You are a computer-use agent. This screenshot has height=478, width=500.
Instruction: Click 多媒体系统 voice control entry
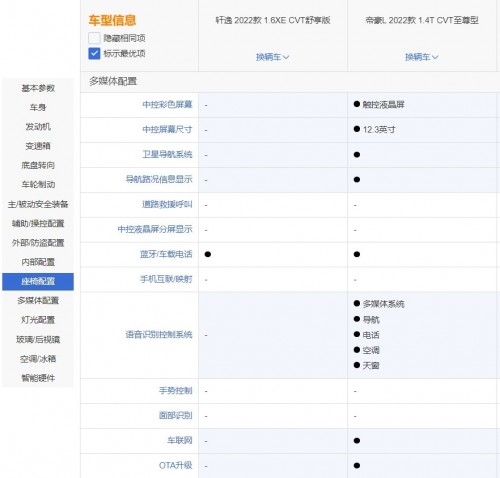383,304
